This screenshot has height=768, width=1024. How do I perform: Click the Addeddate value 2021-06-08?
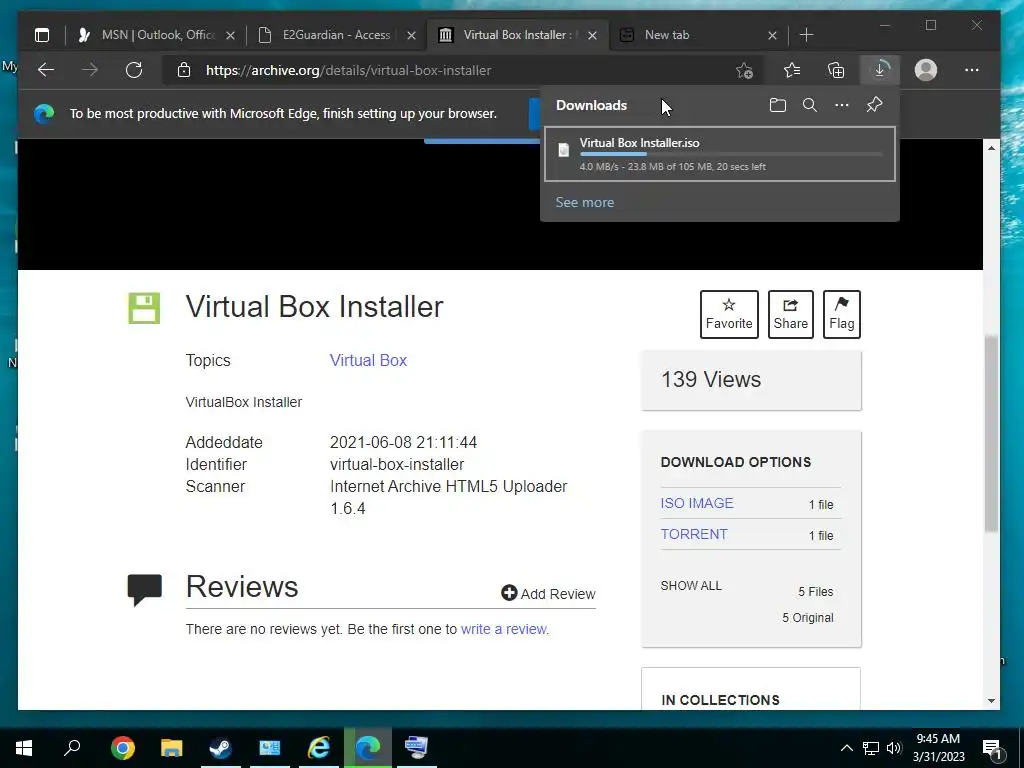coord(404,442)
